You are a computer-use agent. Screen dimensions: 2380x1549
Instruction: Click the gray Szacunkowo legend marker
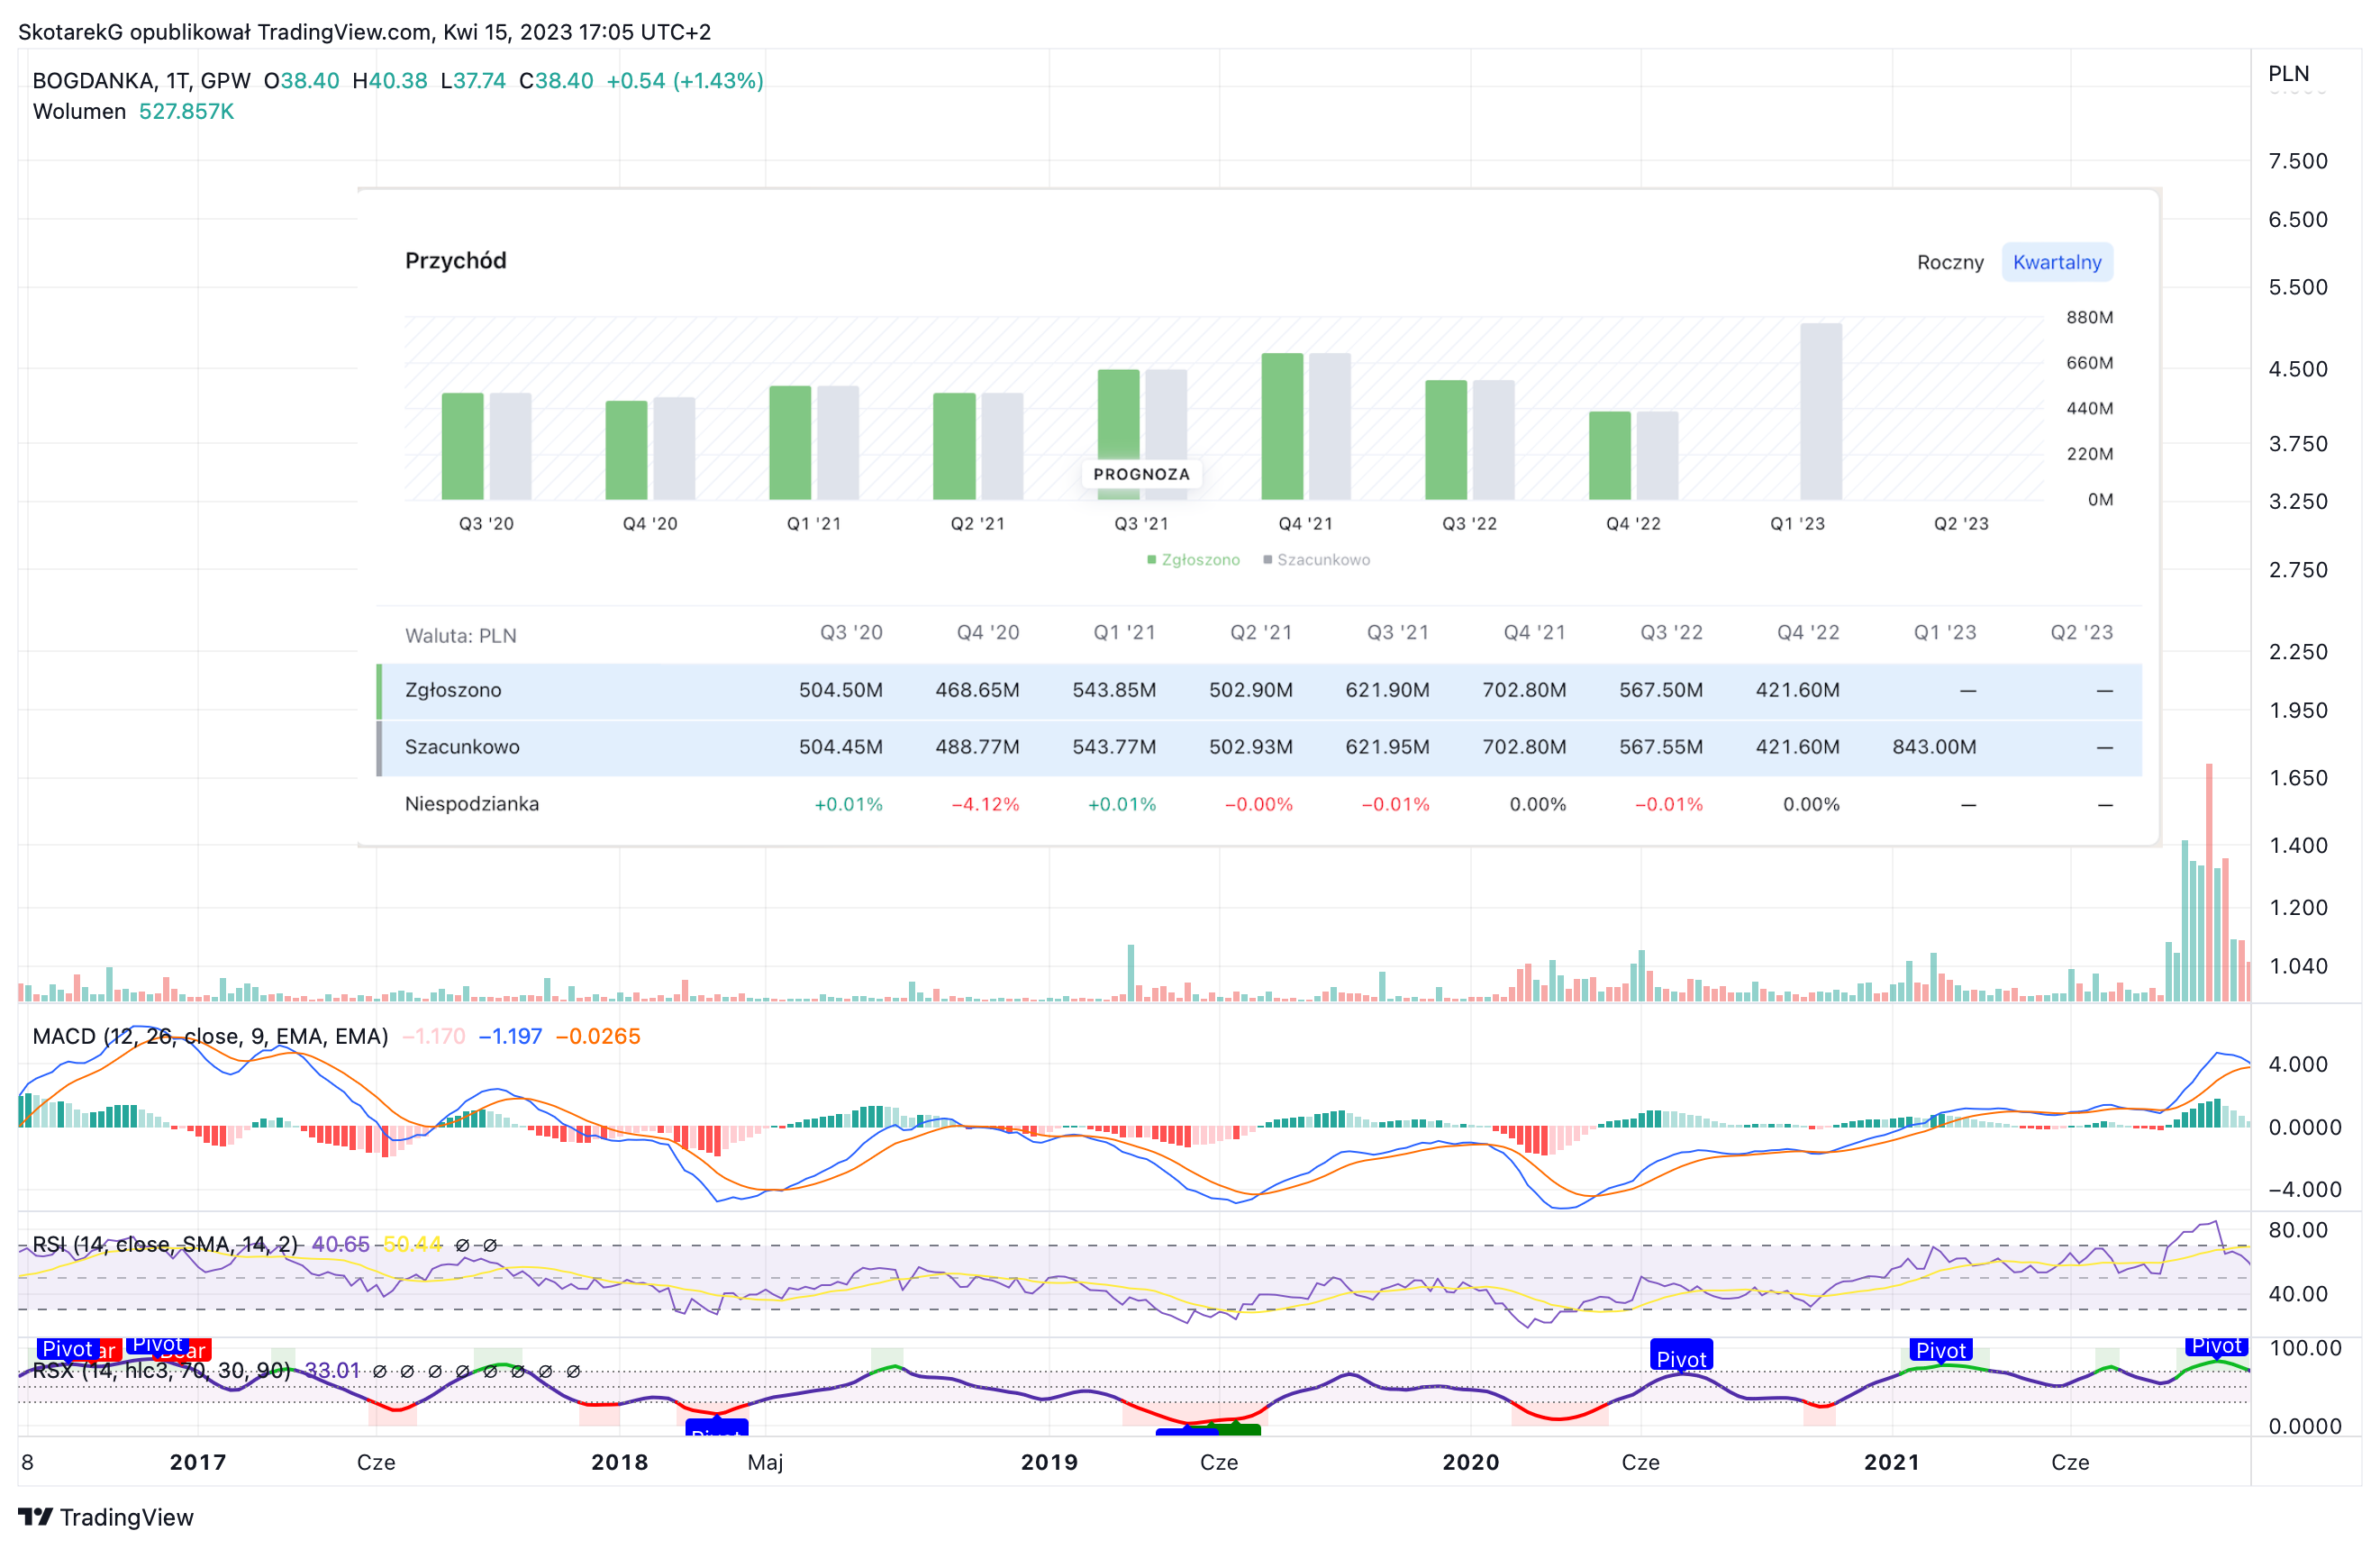click(x=1267, y=560)
